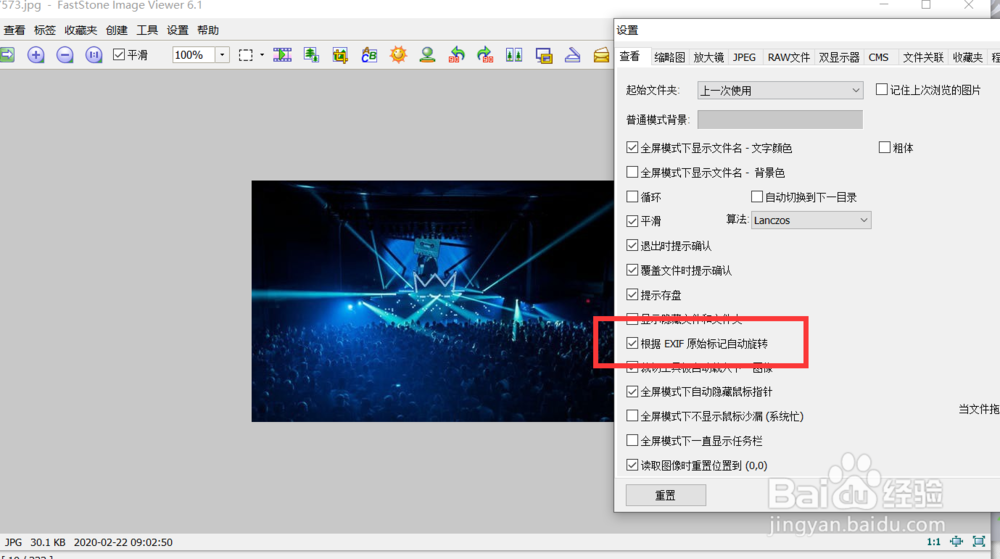Screen dimensions: 1000x559
Task: Click the full screen icon in status bar
Action: [x=979, y=542]
